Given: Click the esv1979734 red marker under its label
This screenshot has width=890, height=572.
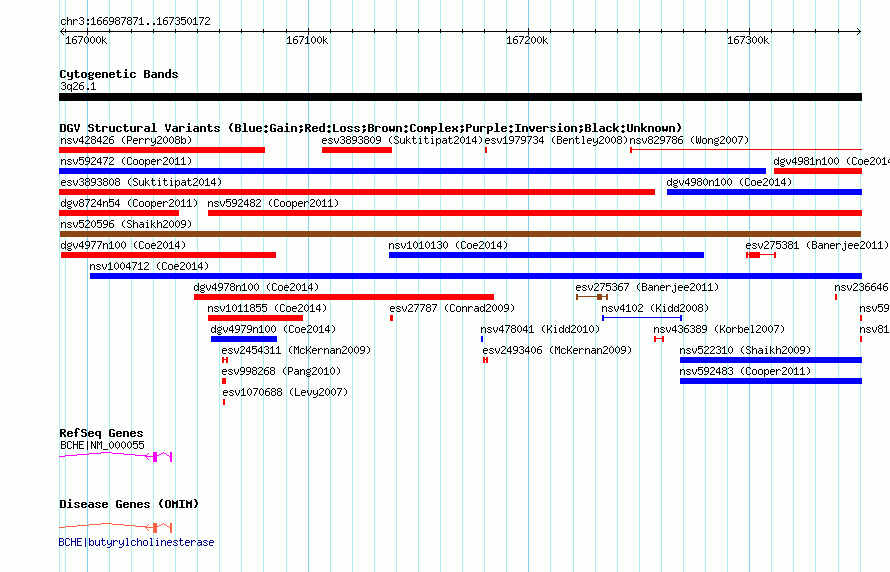Looking at the screenshot, I should [486, 150].
